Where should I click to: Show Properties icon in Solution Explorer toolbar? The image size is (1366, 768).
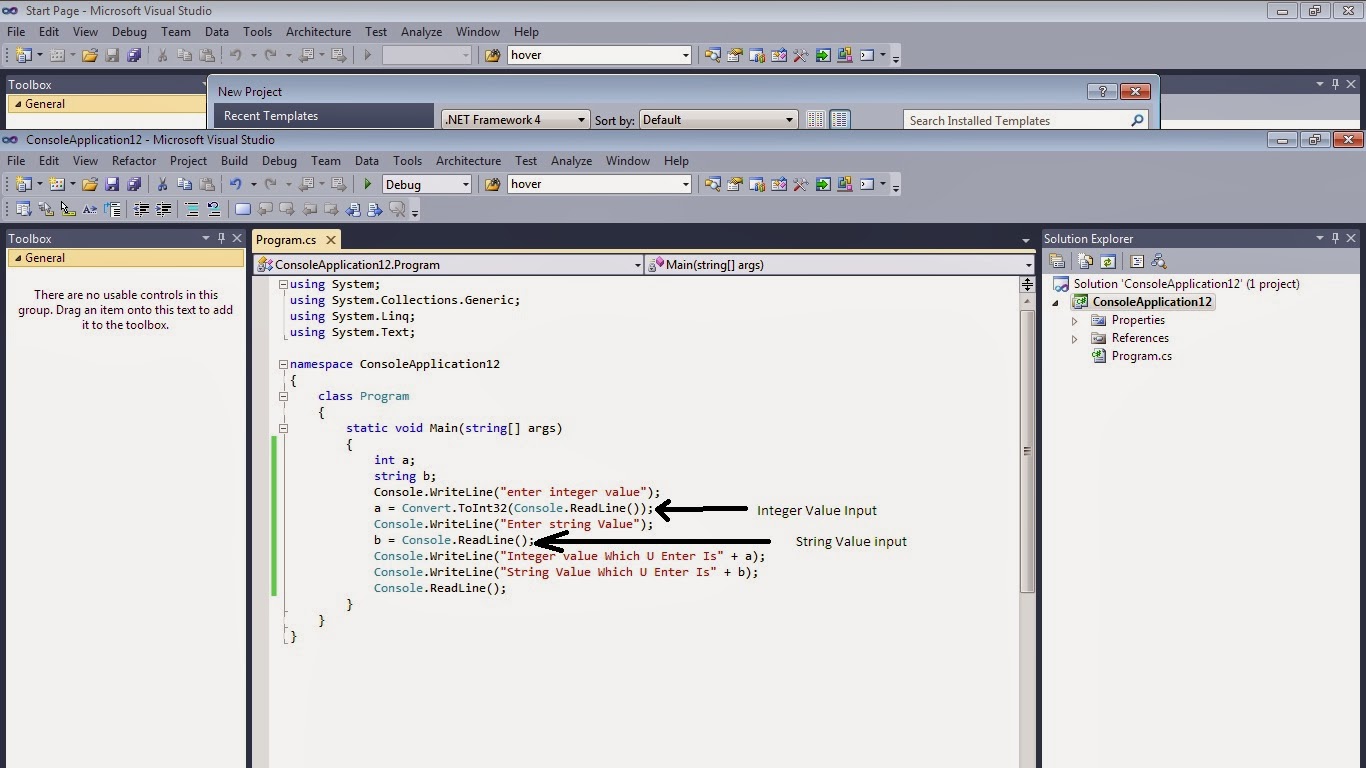[1057, 261]
